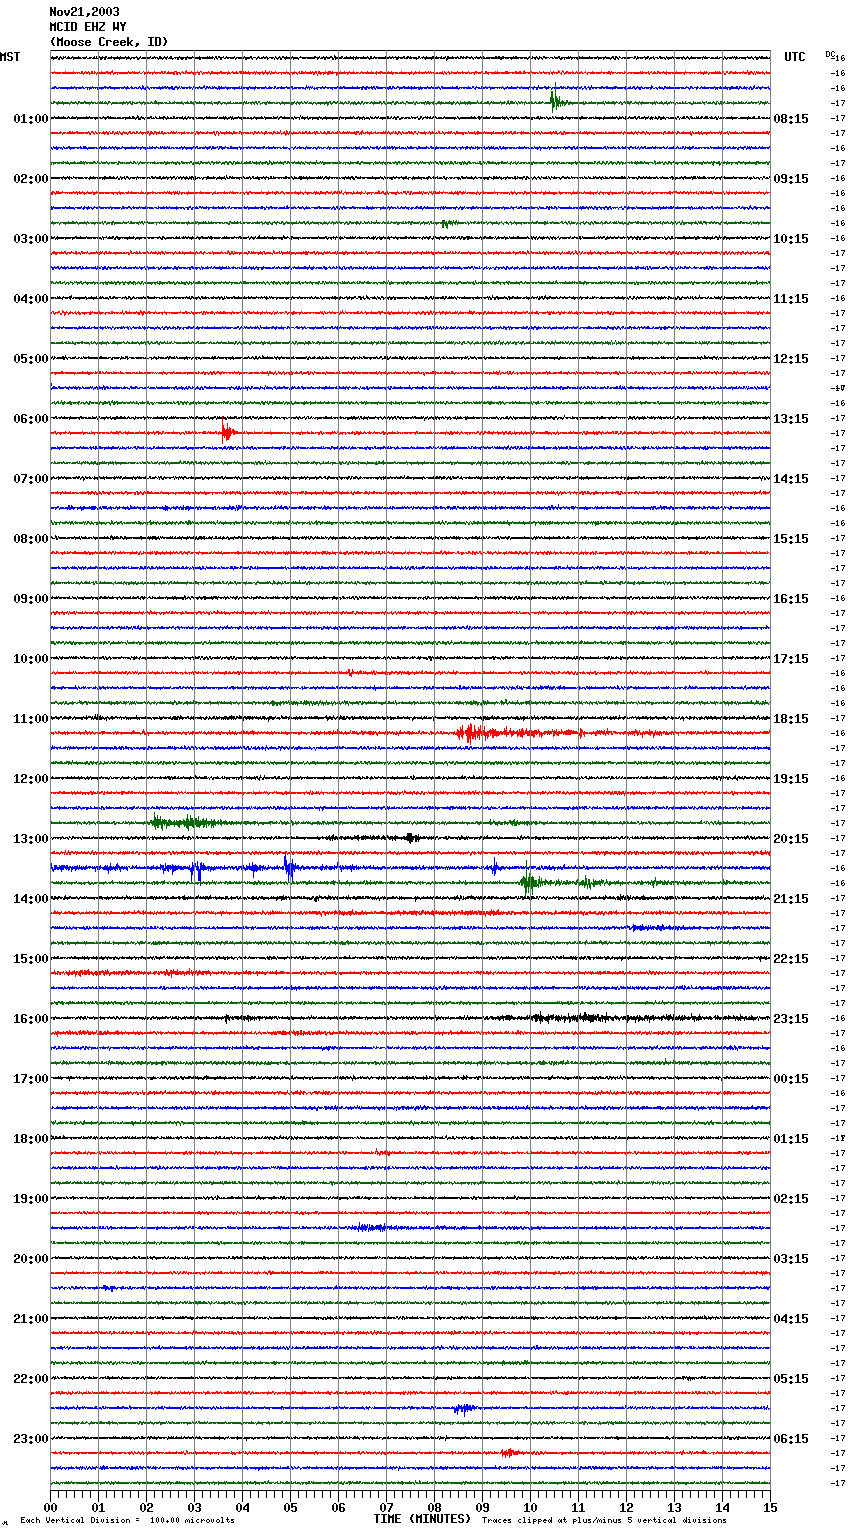Click the 10:15 UTC time label
The height and width of the screenshot is (1534, 850).
click(791, 239)
